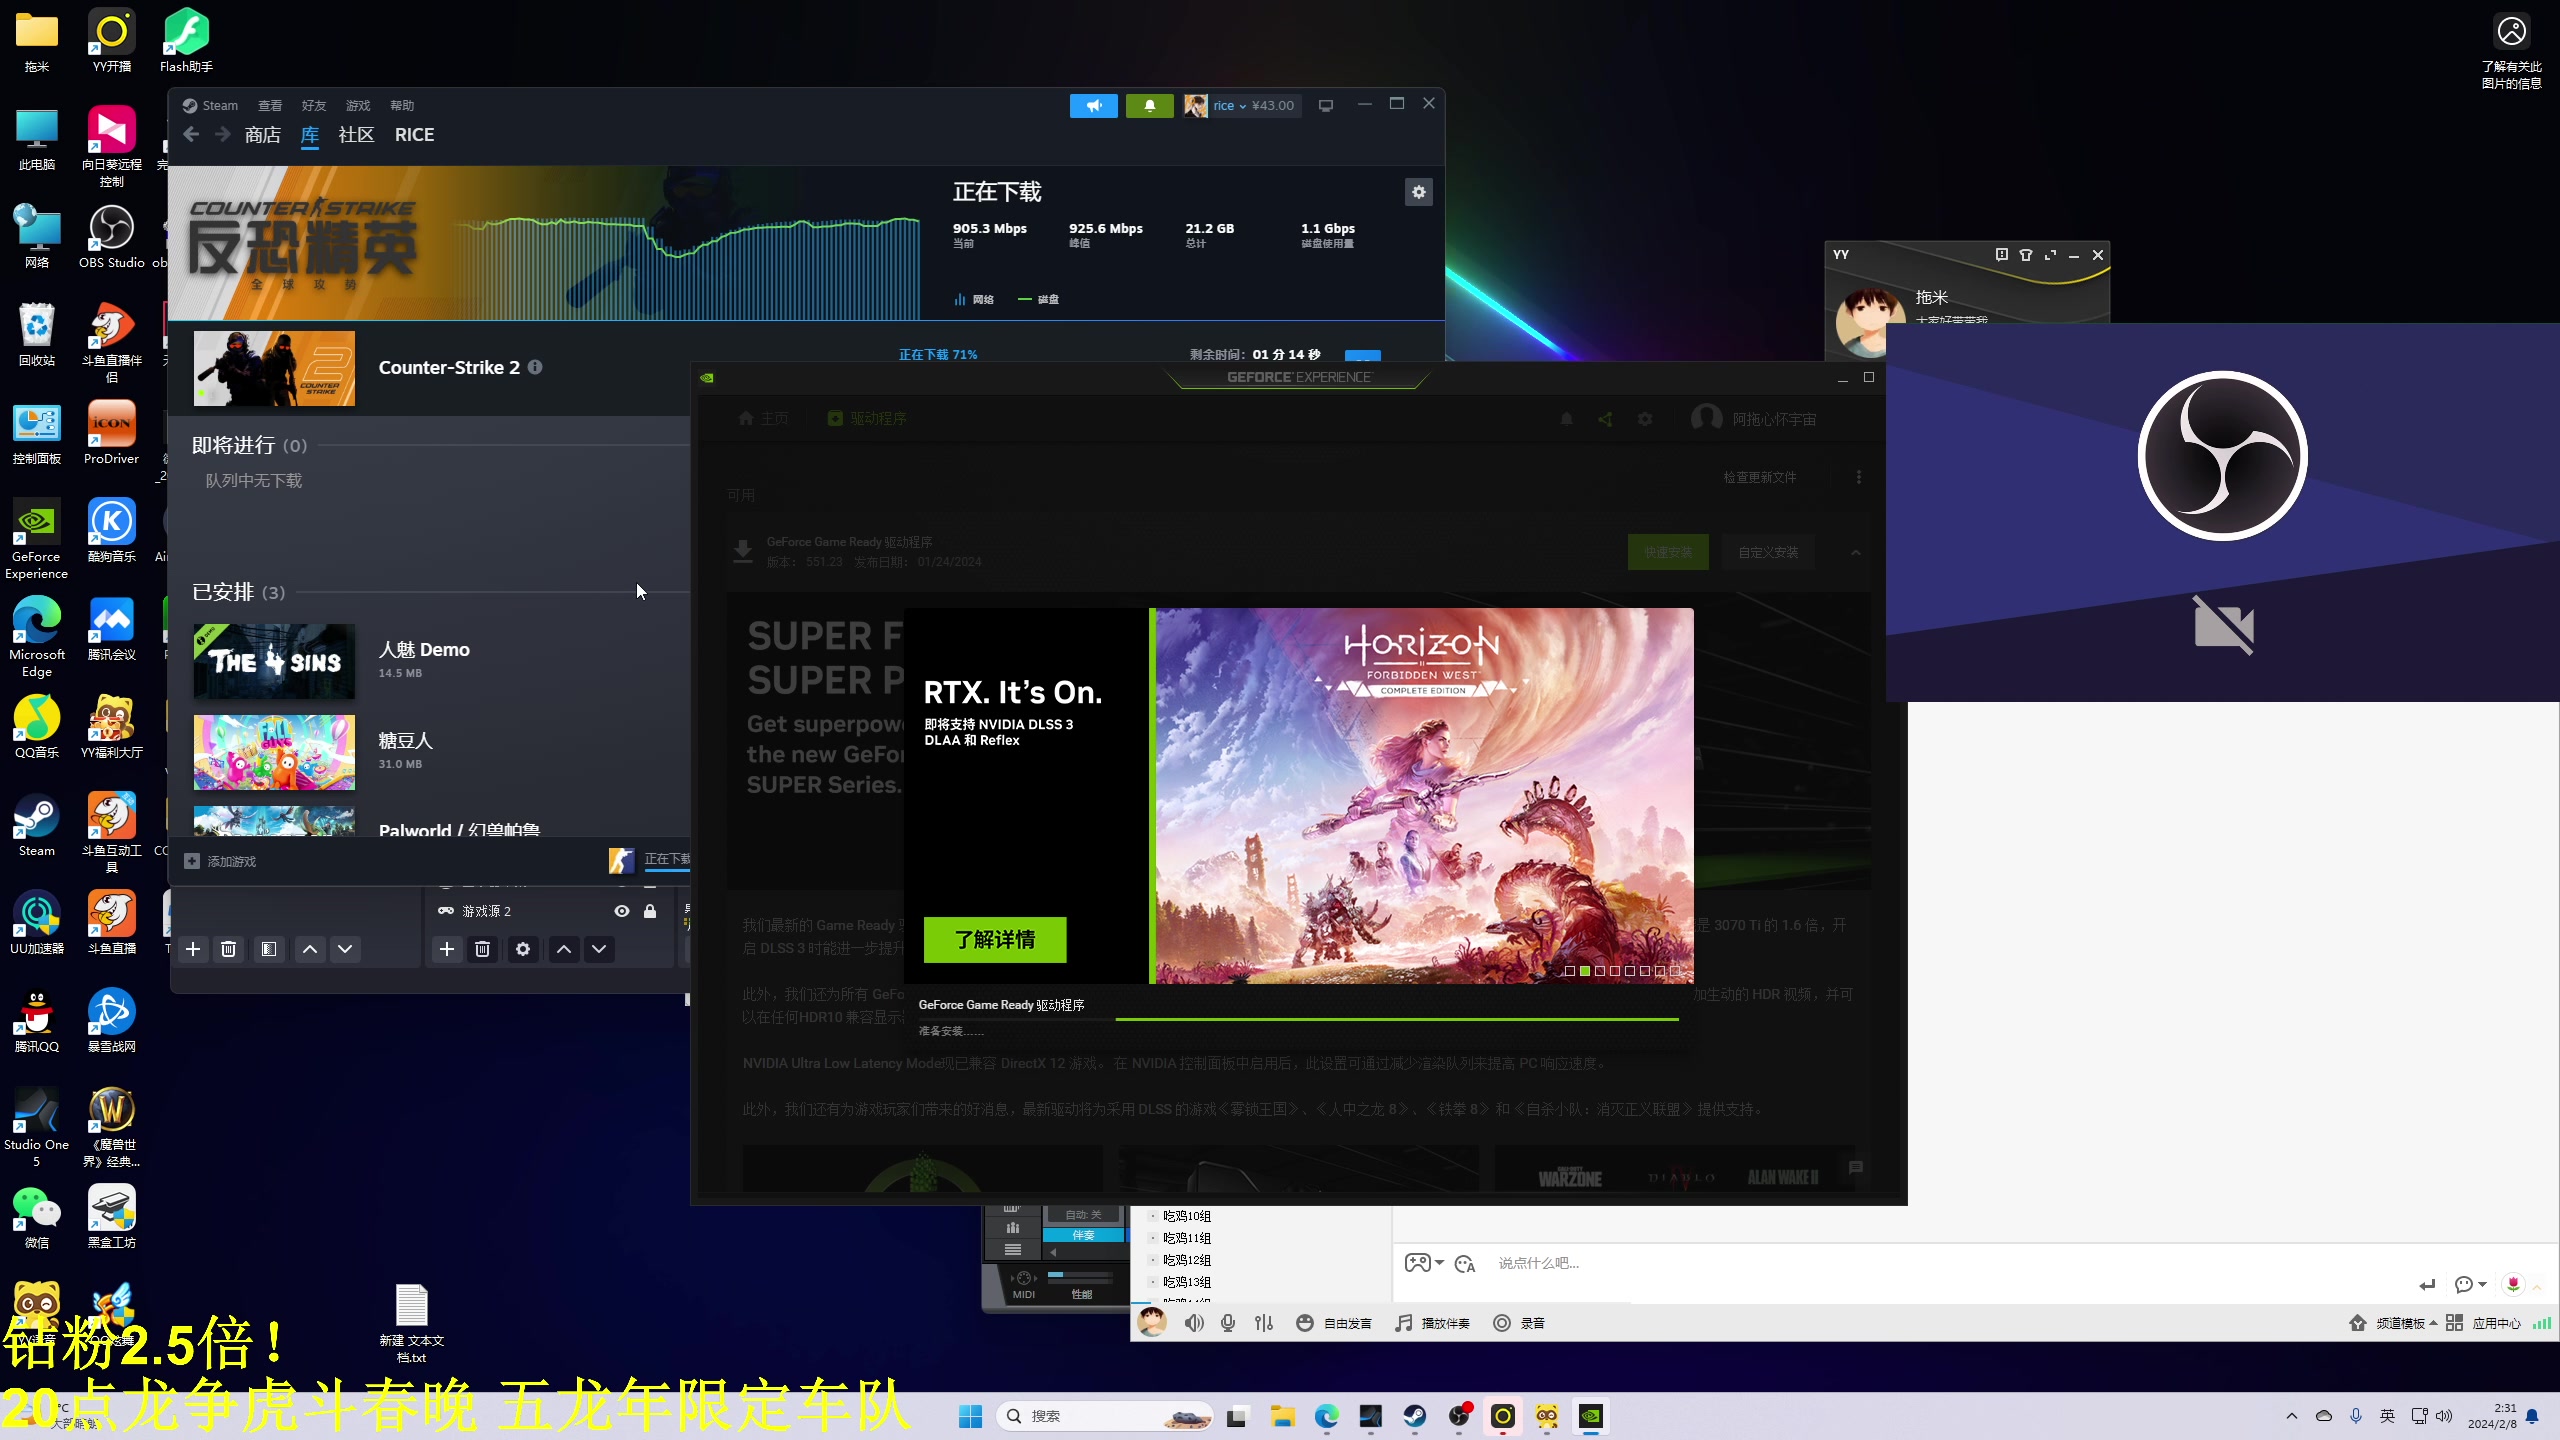The width and height of the screenshot is (2560, 1440).
Task: Select the first banner carousel indicator dot
Action: click(1570, 971)
